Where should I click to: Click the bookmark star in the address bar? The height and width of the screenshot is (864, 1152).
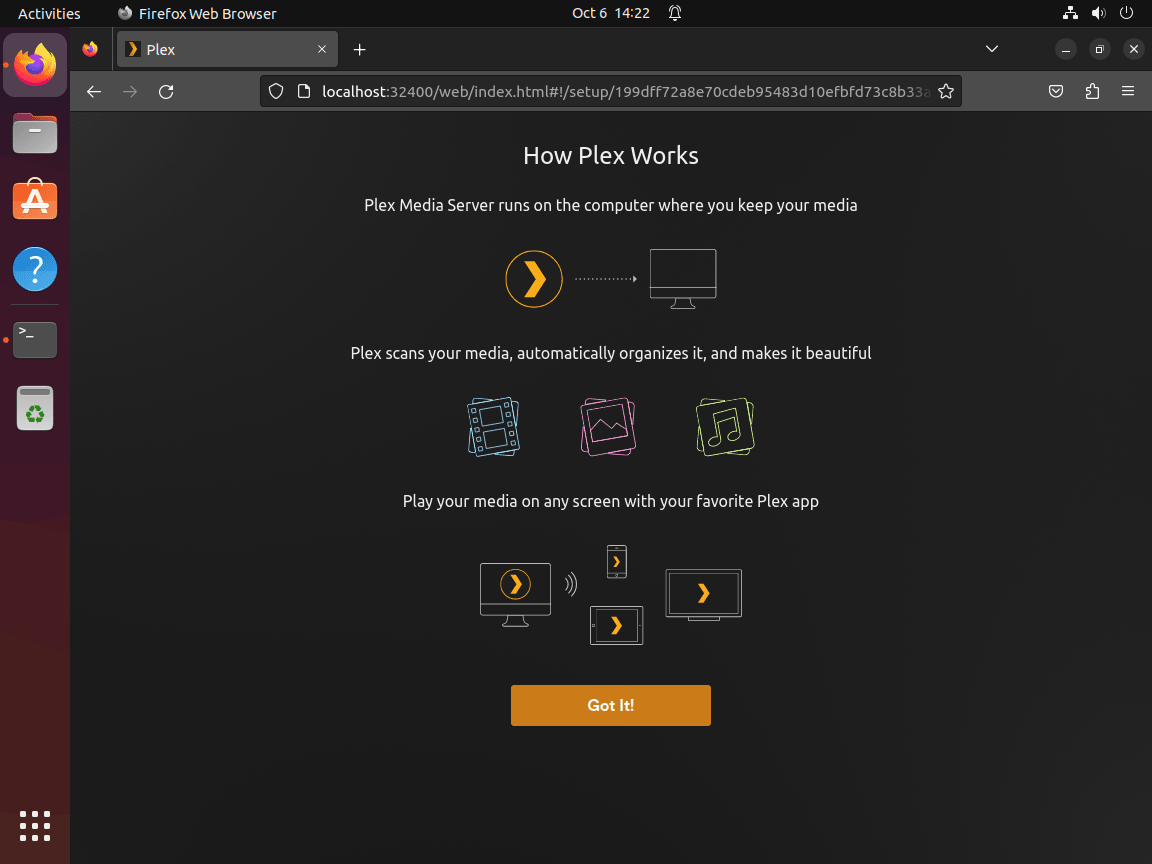point(946,91)
